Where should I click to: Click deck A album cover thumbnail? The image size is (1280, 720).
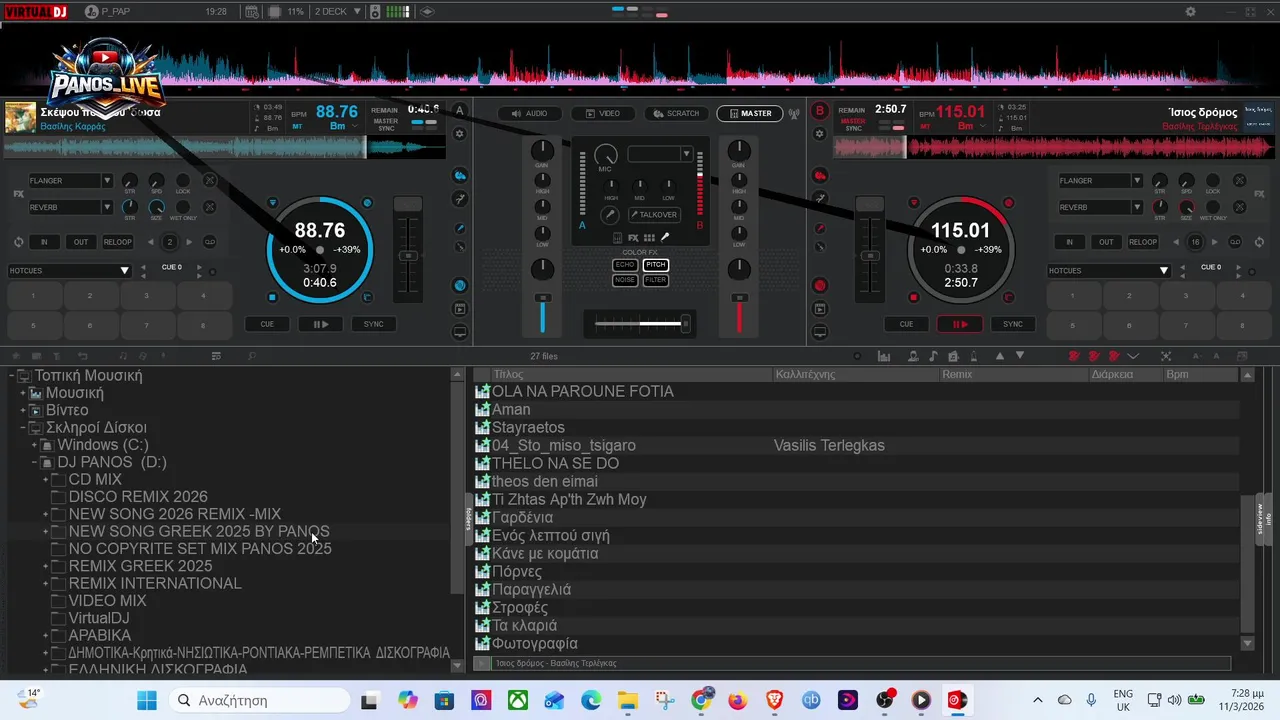[20, 117]
